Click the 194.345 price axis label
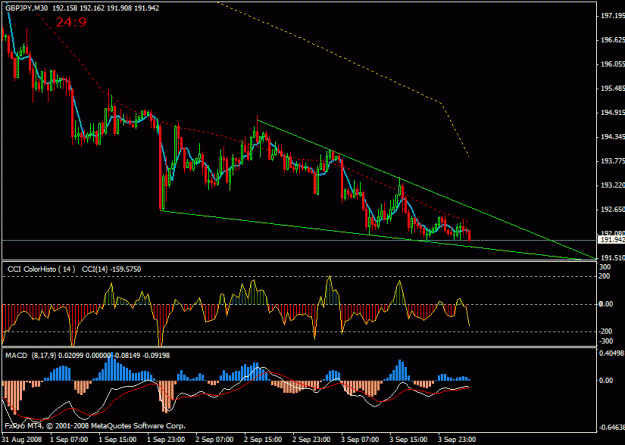This screenshot has width=625, height=445. click(612, 137)
